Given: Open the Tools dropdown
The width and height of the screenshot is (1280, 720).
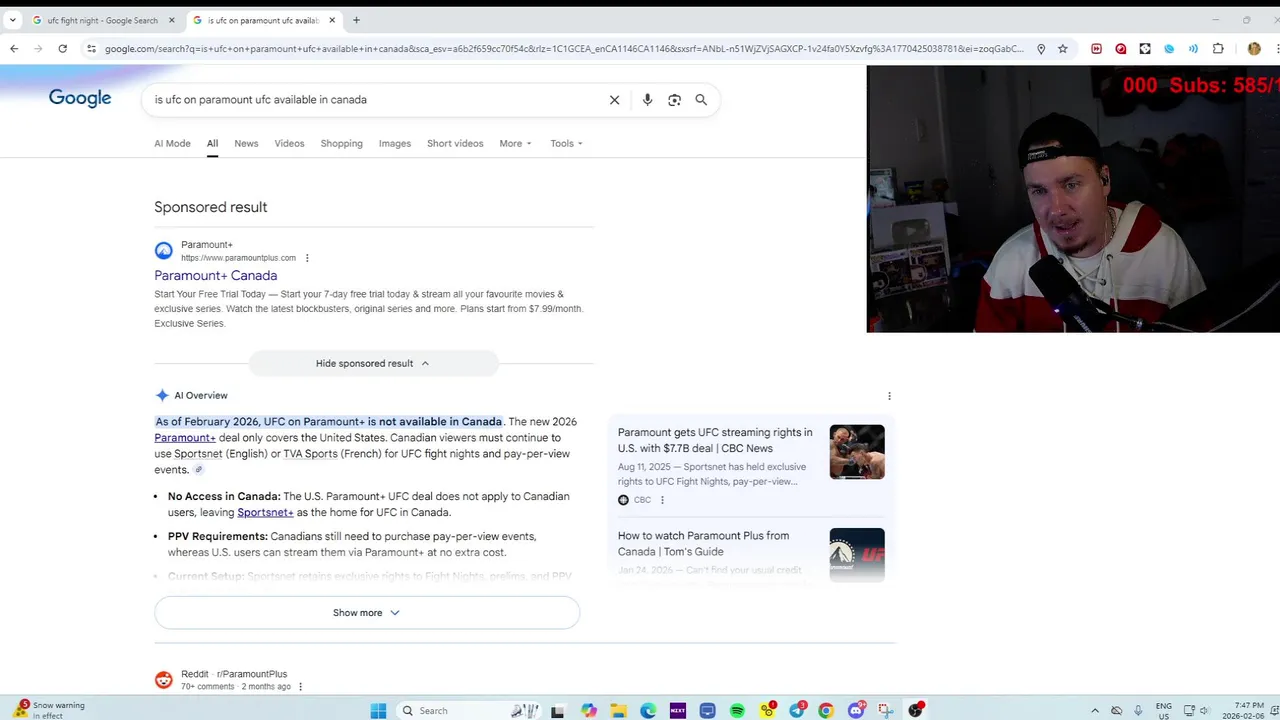Looking at the screenshot, I should [566, 143].
